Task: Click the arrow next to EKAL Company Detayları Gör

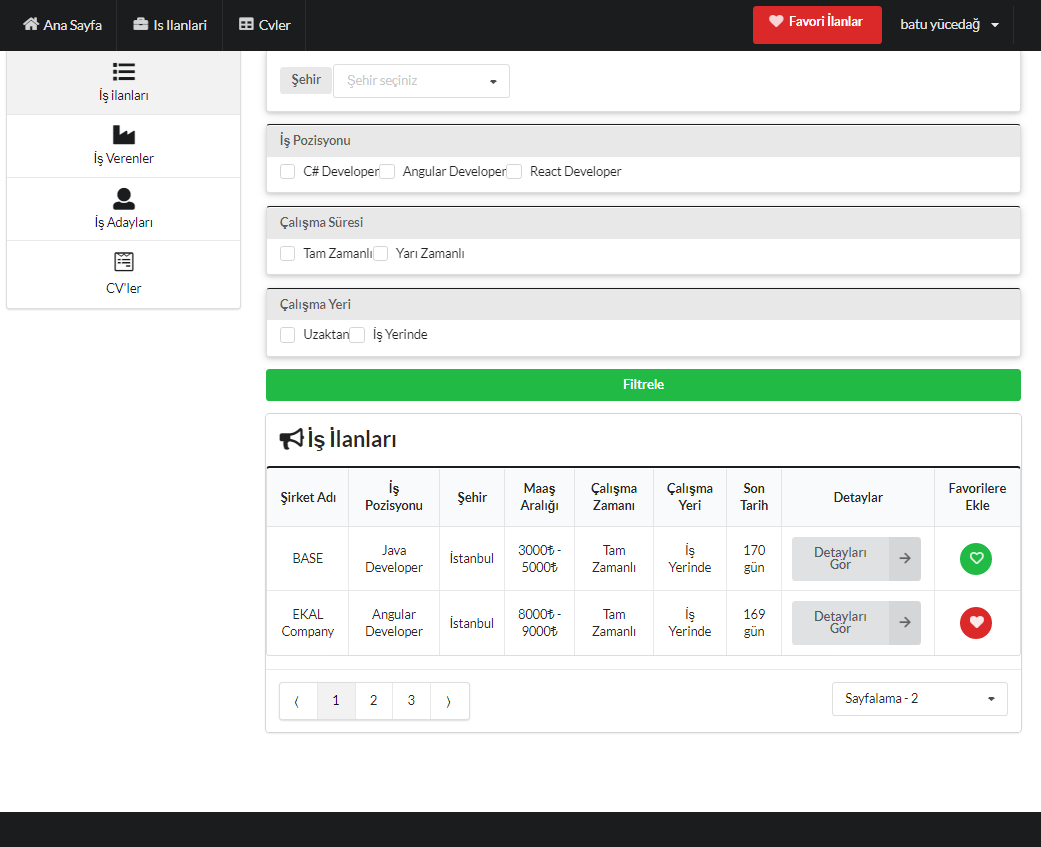Action: click(905, 623)
